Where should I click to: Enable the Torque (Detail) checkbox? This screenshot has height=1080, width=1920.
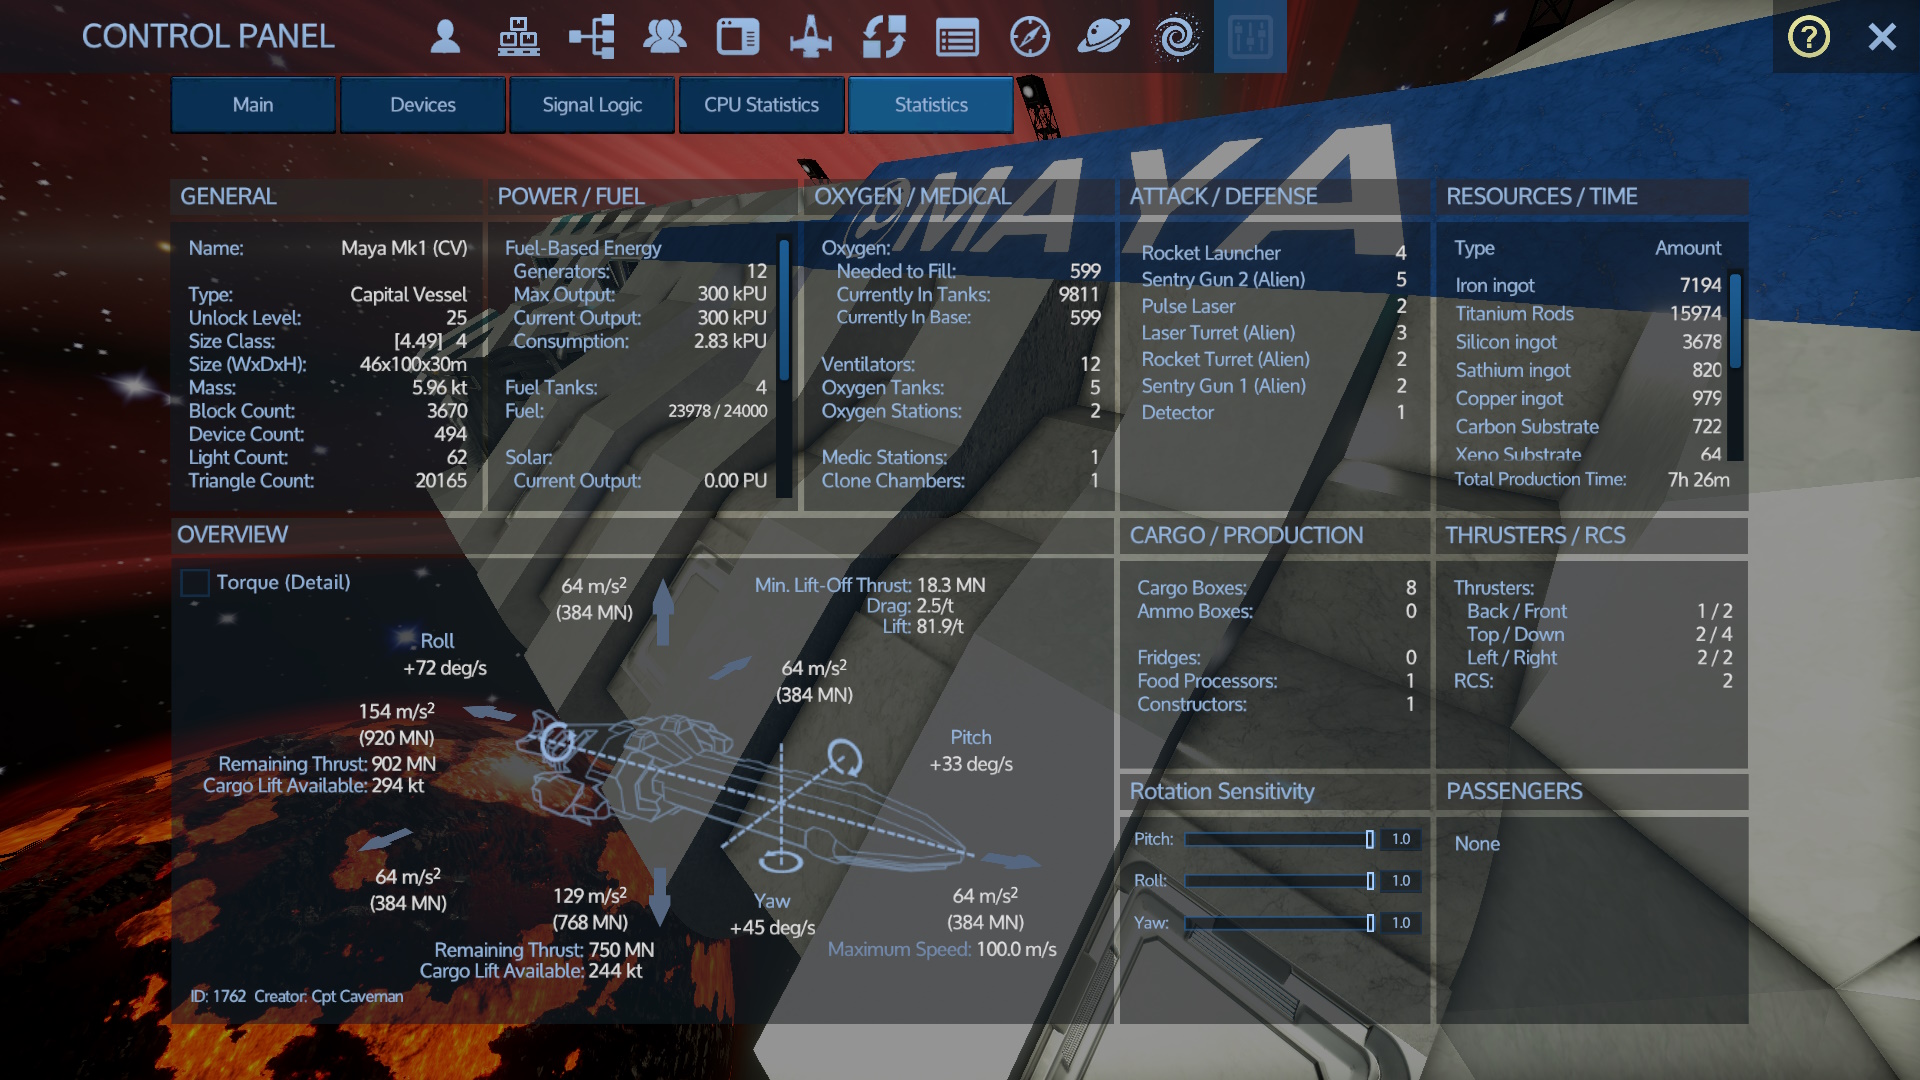tap(194, 582)
